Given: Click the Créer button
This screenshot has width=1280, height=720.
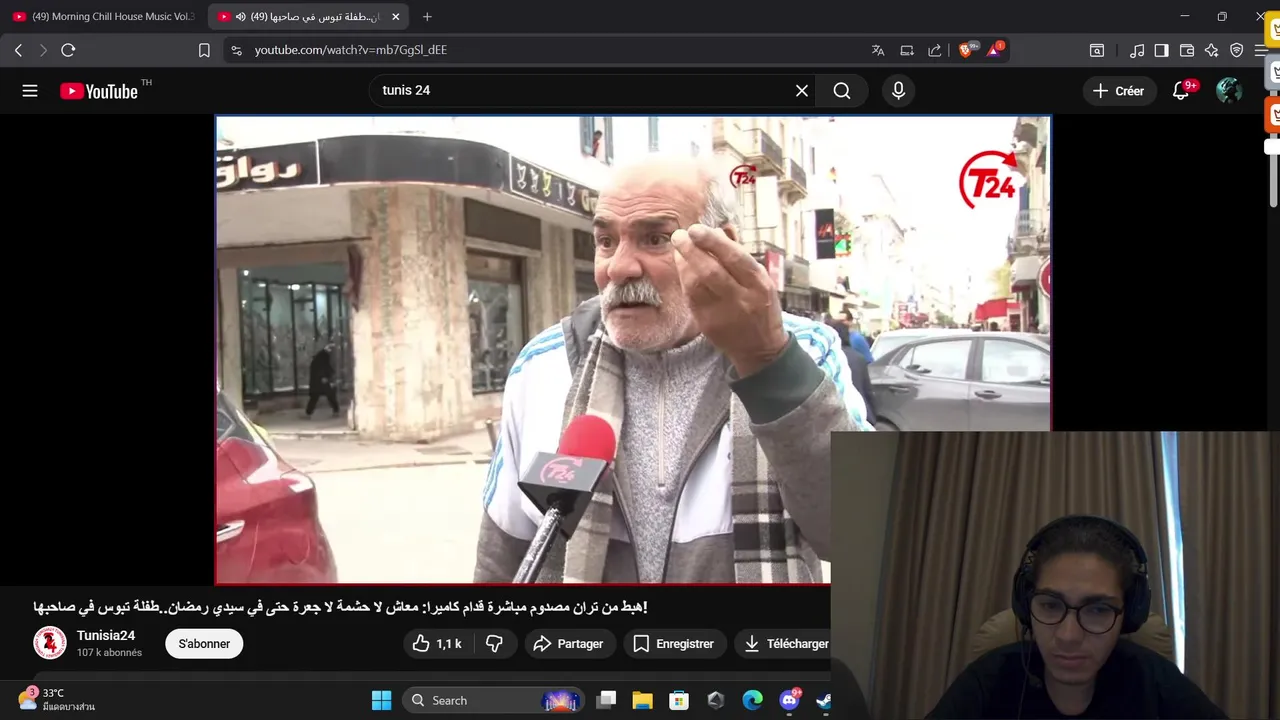Looking at the screenshot, I should (1118, 91).
